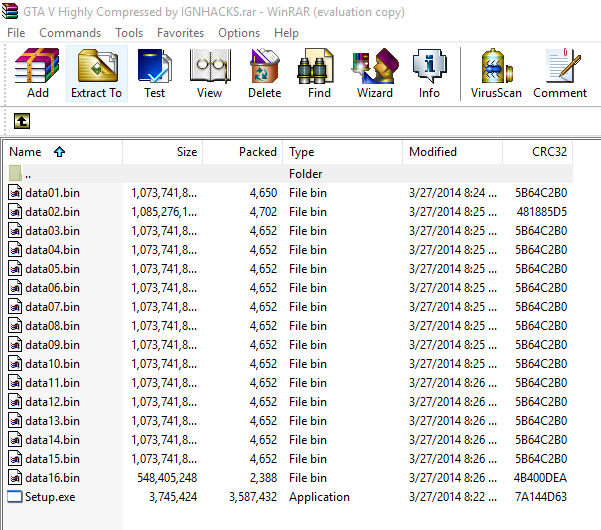This screenshot has height=530, width=601.
Task: Select the data06.bin file icon
Action: [x=15, y=287]
